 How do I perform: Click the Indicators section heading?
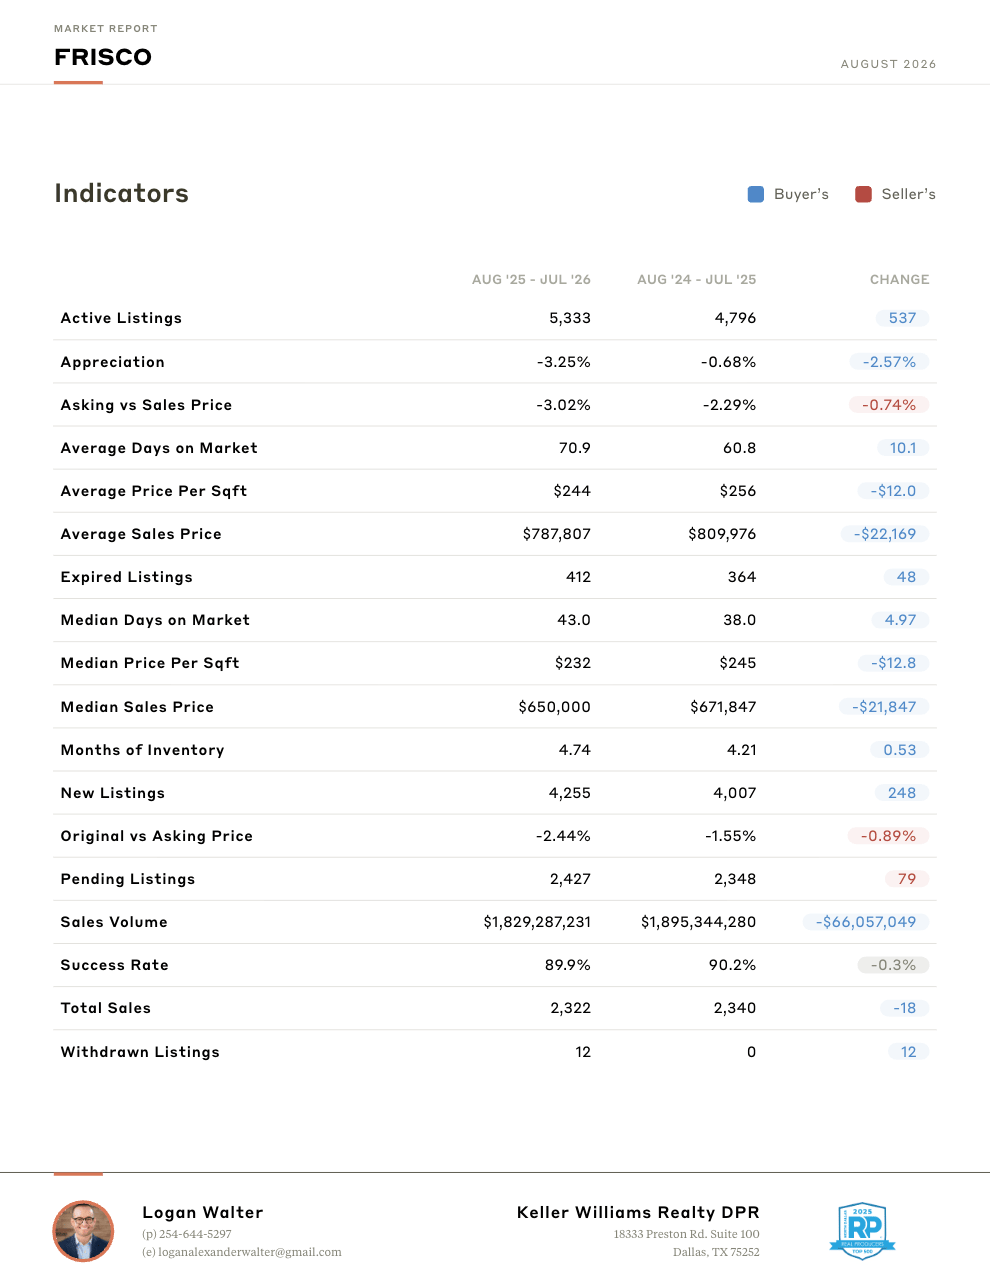click(x=121, y=193)
